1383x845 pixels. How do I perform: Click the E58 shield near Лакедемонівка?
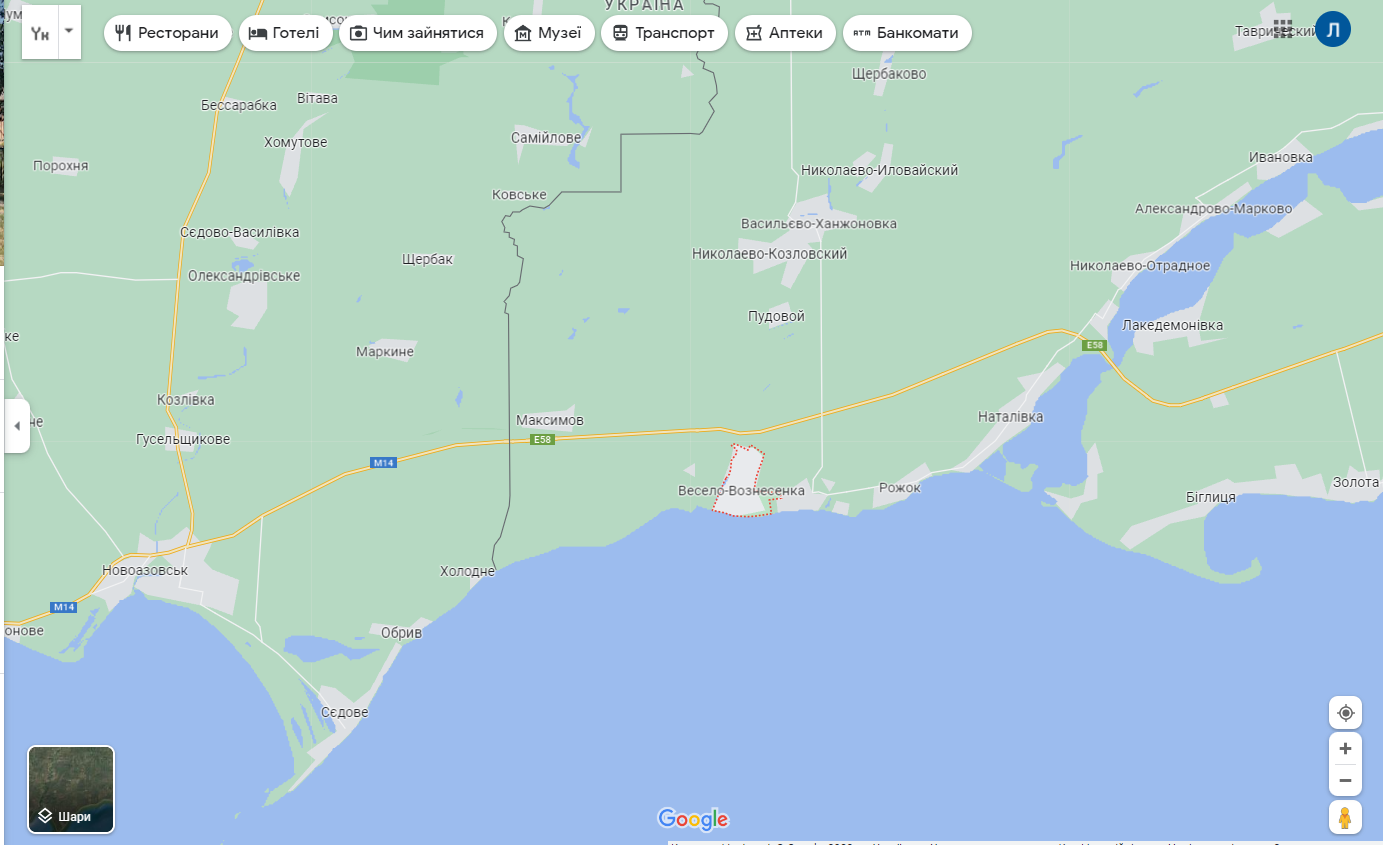tap(1094, 345)
